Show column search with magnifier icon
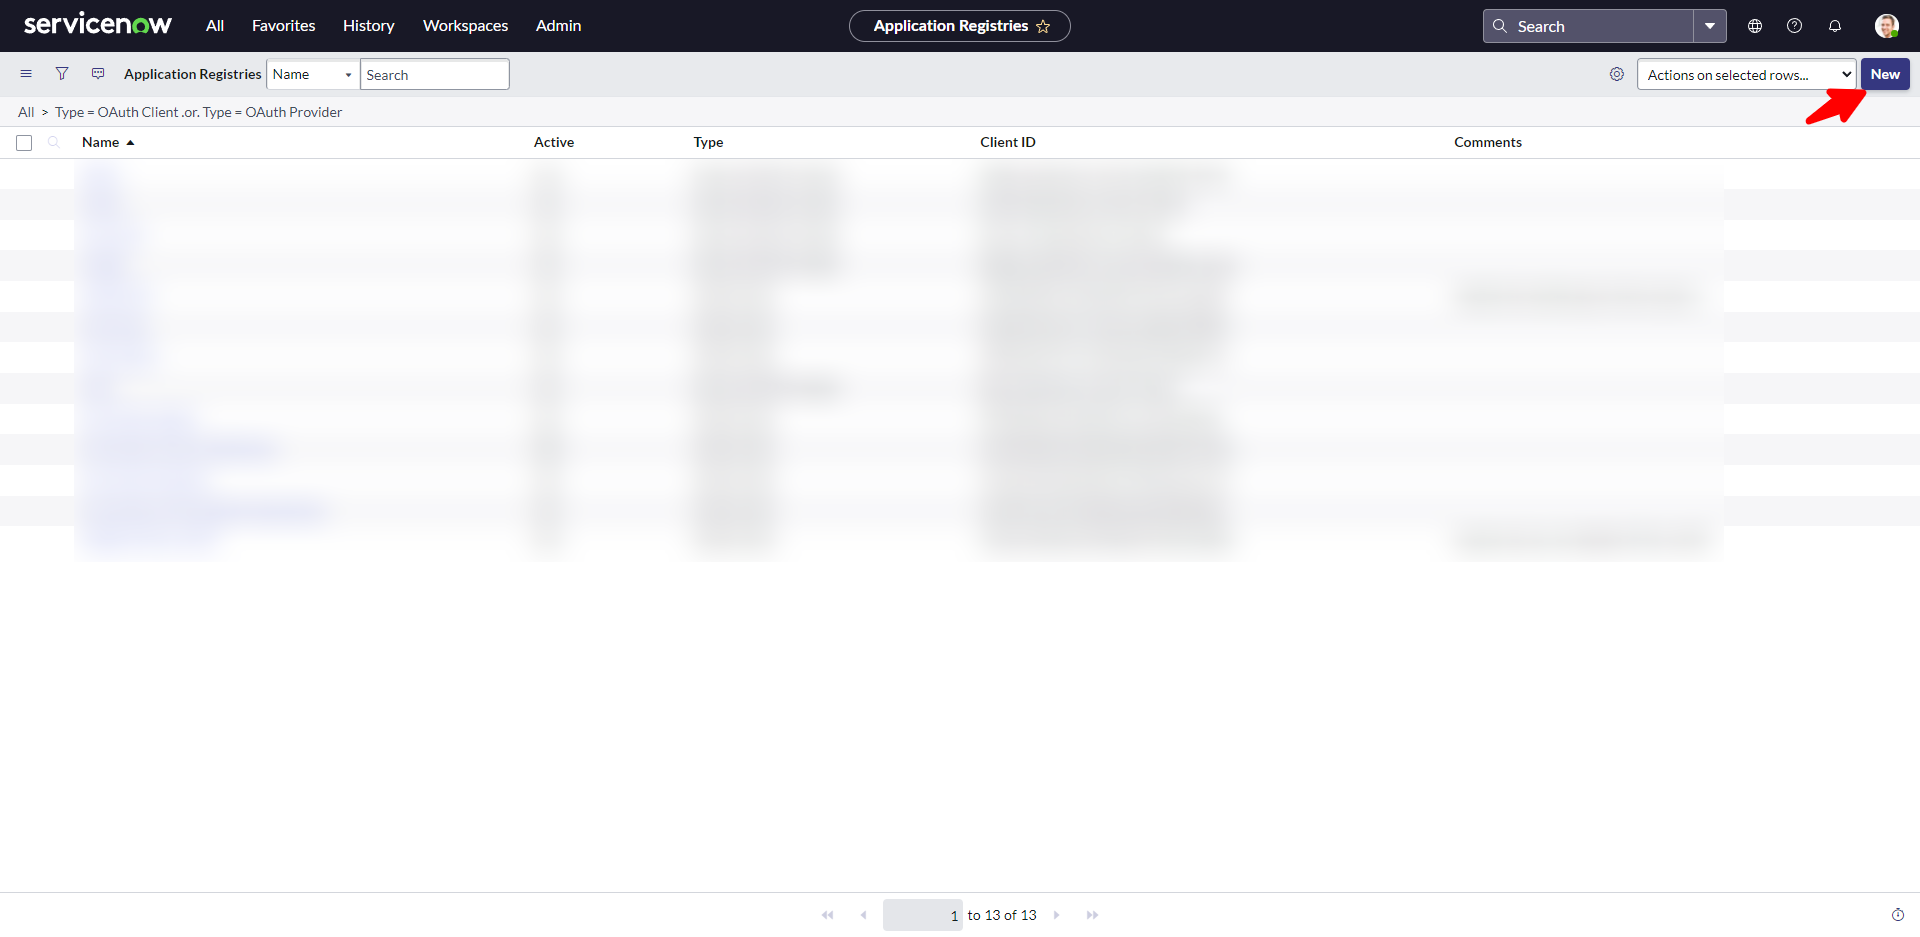The width and height of the screenshot is (1920, 937). coord(54,142)
